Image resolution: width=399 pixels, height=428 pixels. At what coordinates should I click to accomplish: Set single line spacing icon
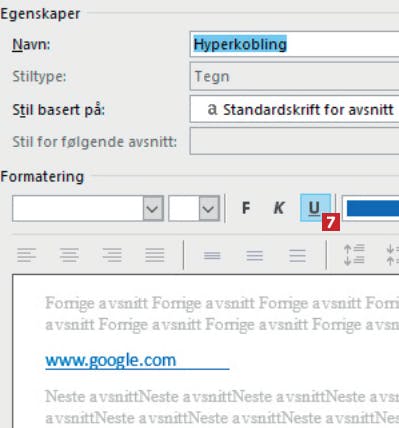pos(212,256)
